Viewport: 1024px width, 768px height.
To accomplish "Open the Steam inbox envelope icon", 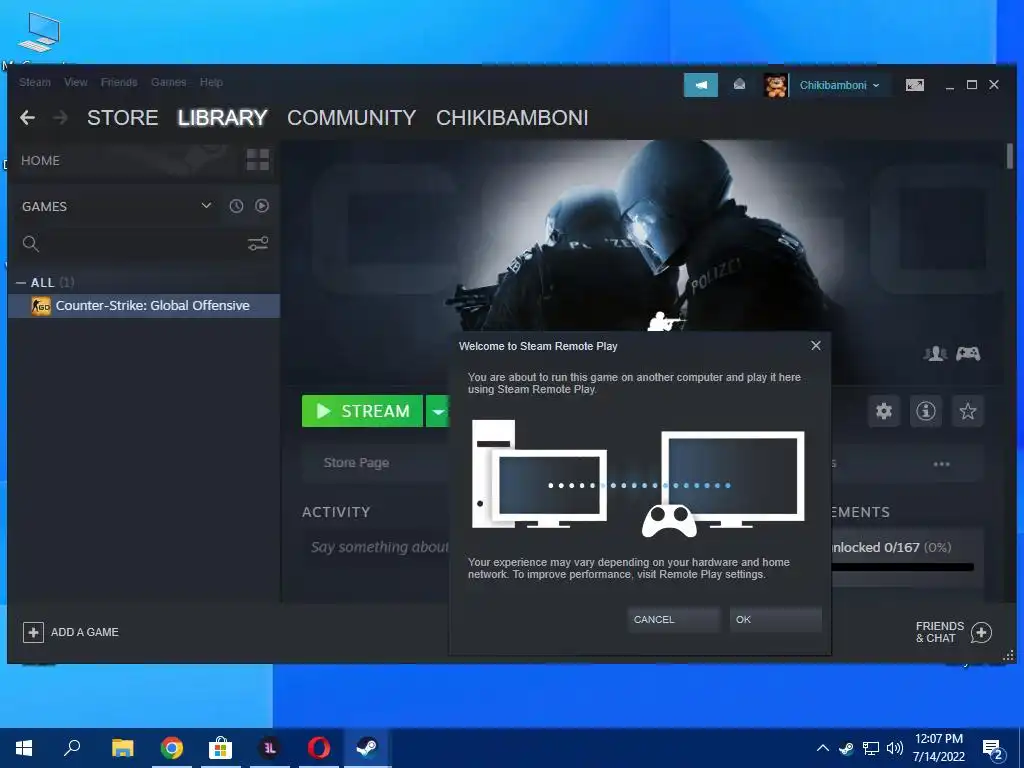I will [739, 84].
